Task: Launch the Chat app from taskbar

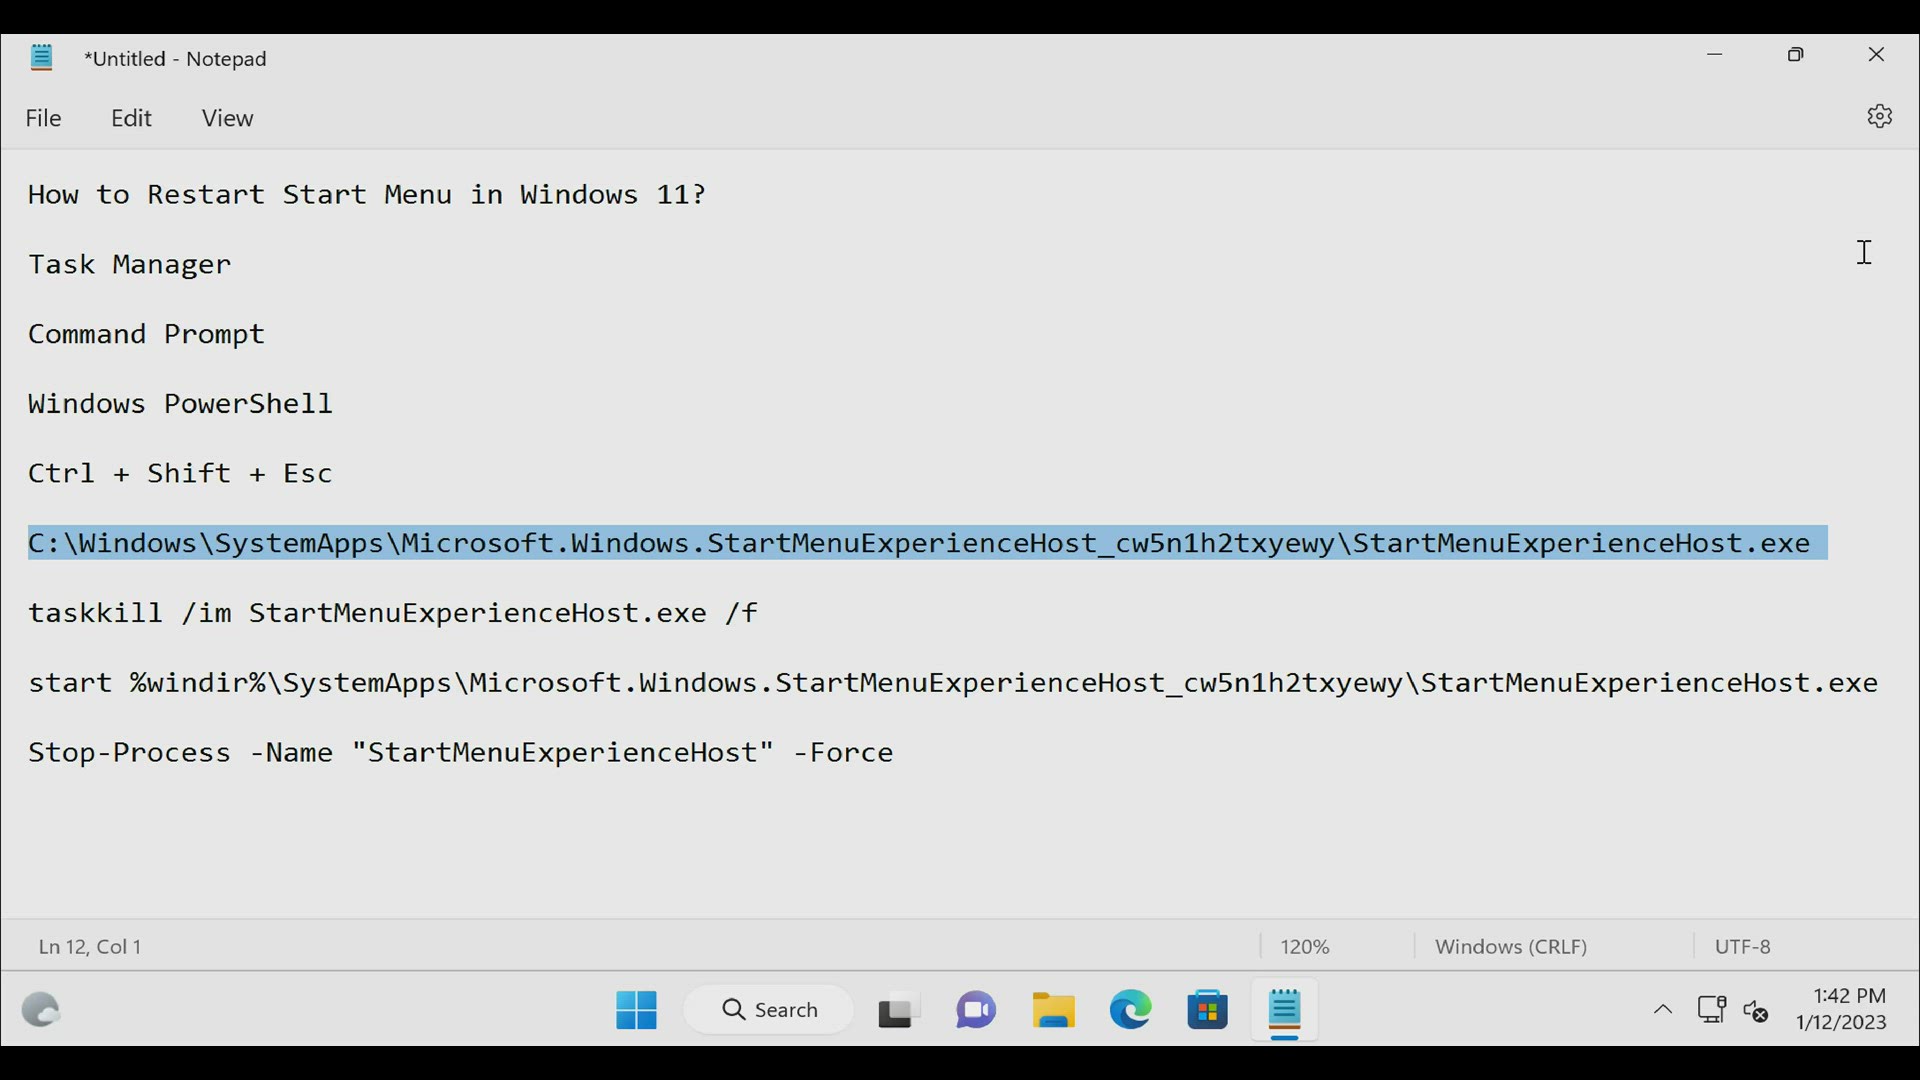Action: coord(976,1010)
